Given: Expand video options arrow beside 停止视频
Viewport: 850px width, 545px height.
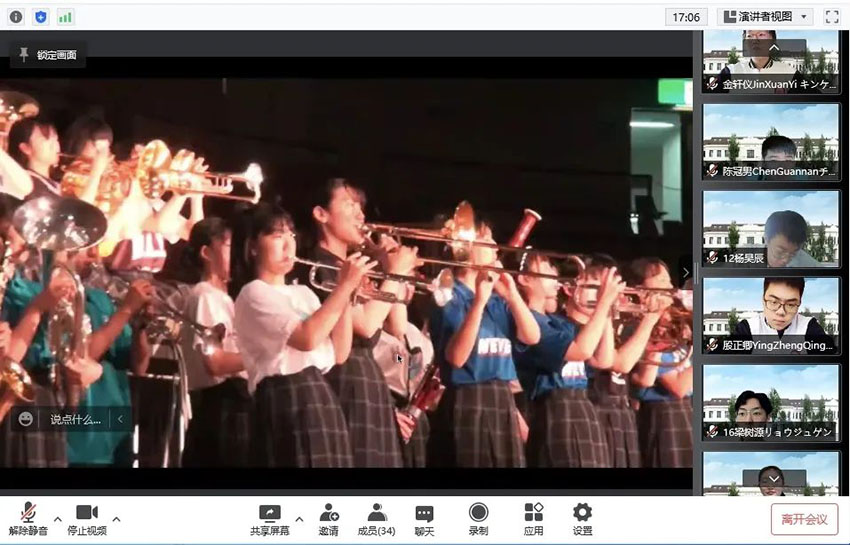Looking at the screenshot, I should pos(116,519).
